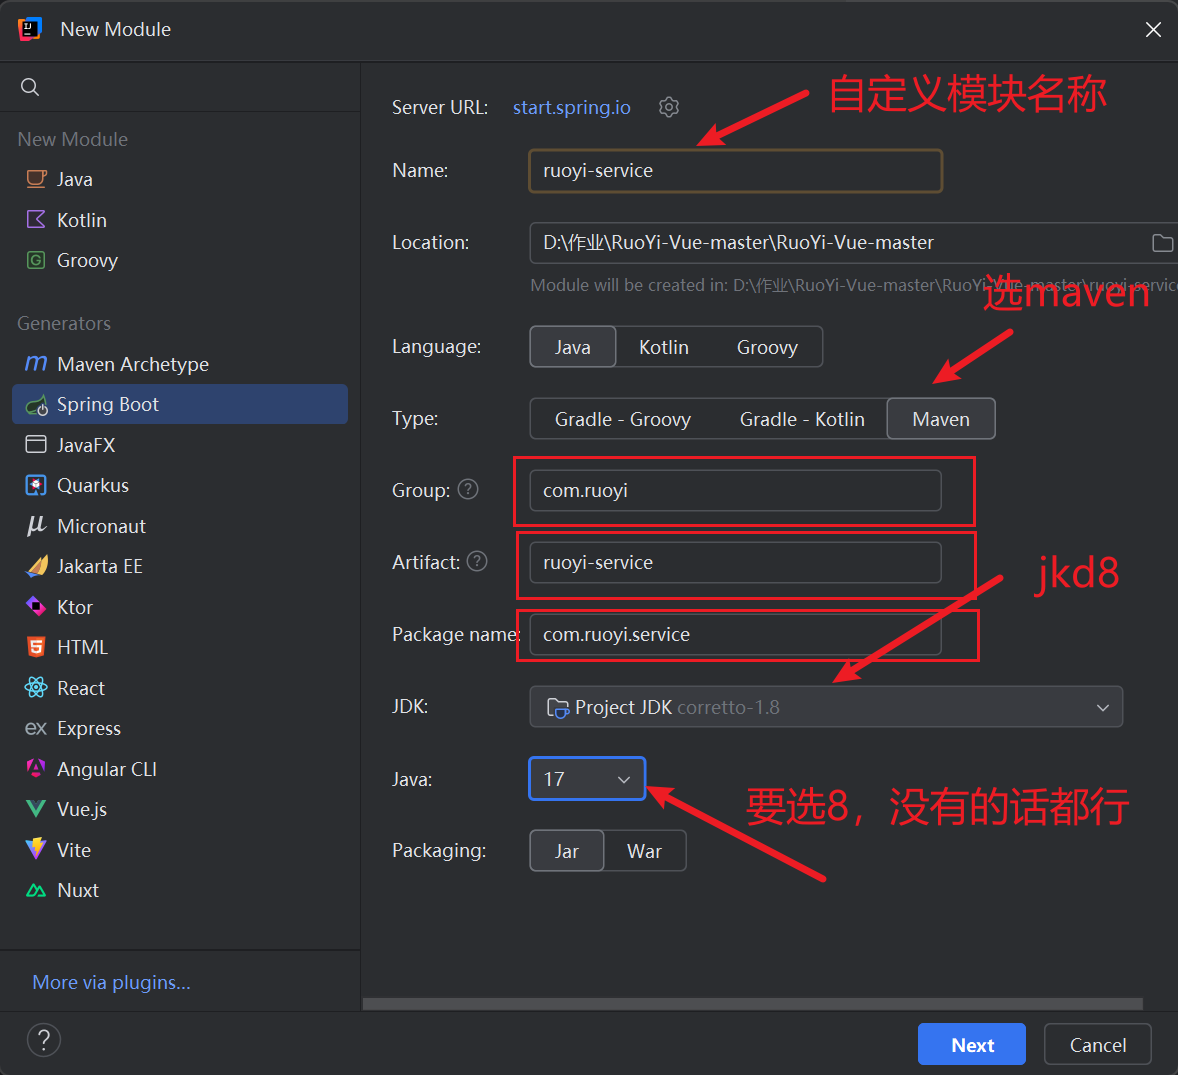Screen dimensions: 1178x1075
Task: Focus the Name input field
Action: (x=735, y=171)
